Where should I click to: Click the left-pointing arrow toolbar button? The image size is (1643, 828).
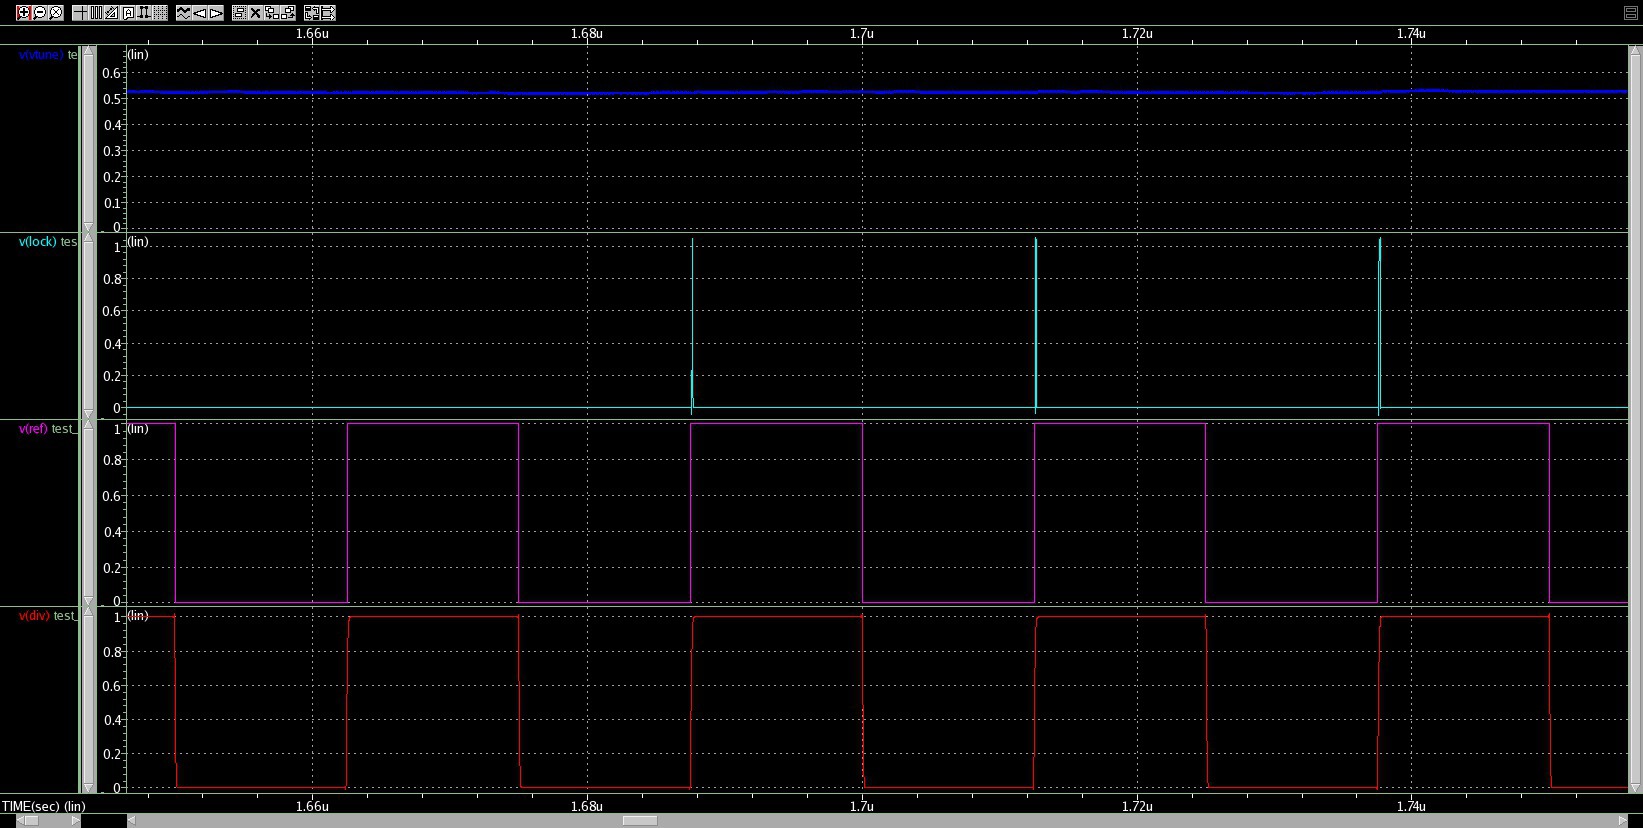pyautogui.click(x=200, y=13)
